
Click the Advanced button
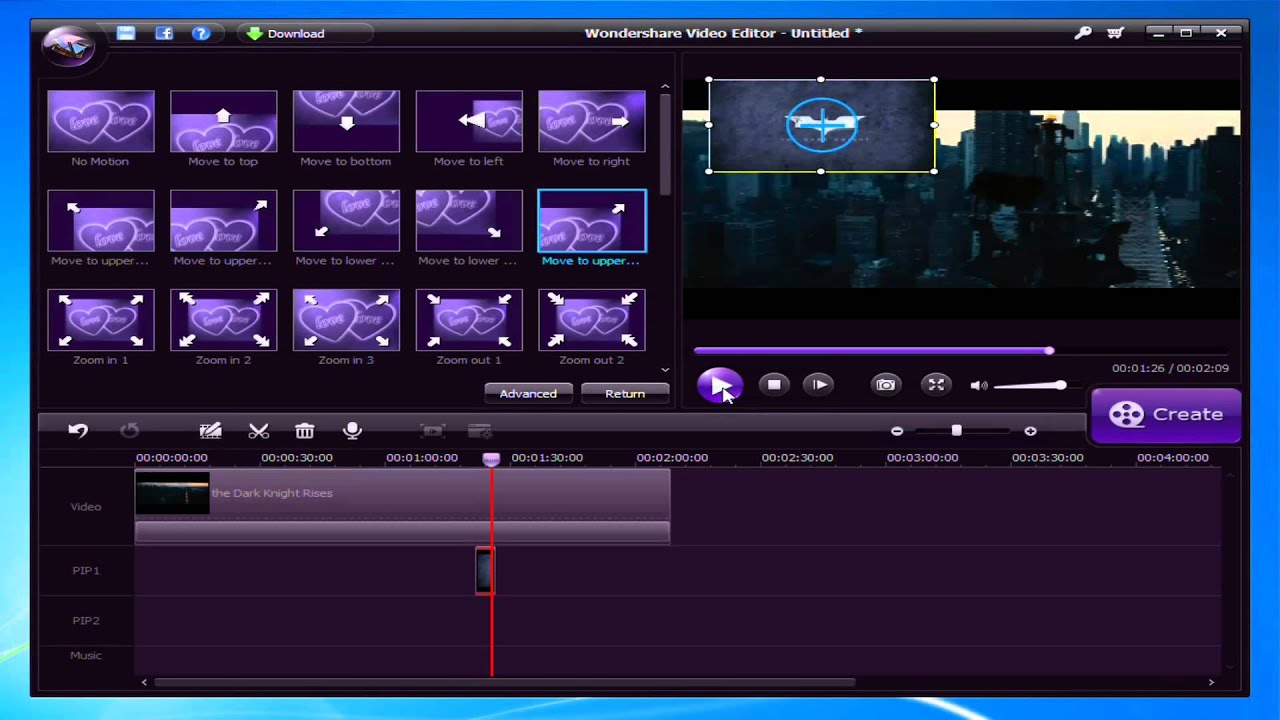pyautogui.click(x=528, y=393)
